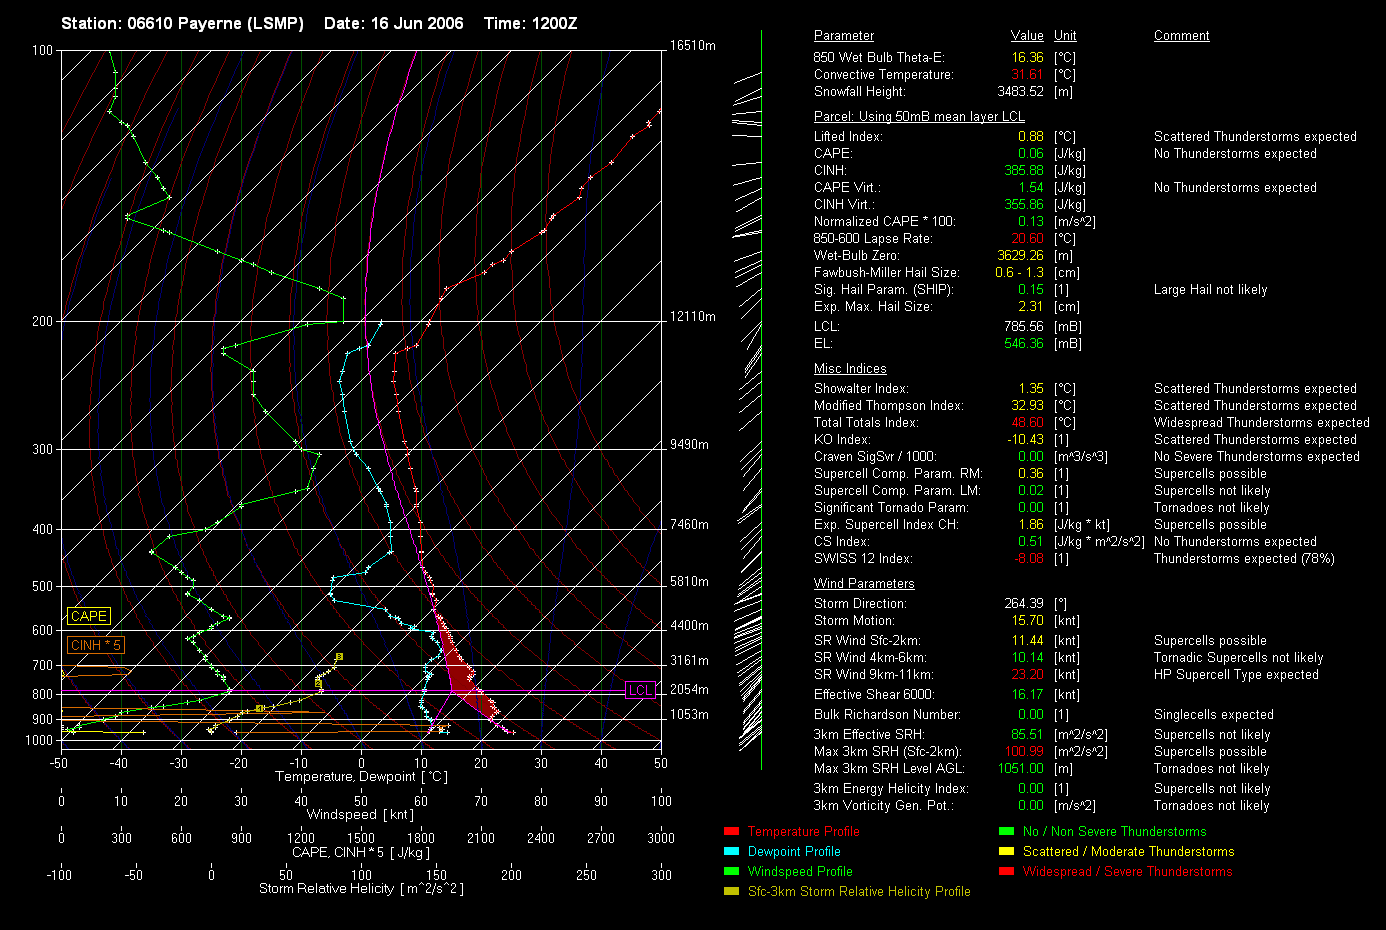Click the red Widespread / Severe Thunderstorms swatch
The height and width of the screenshot is (930, 1386).
[1006, 872]
